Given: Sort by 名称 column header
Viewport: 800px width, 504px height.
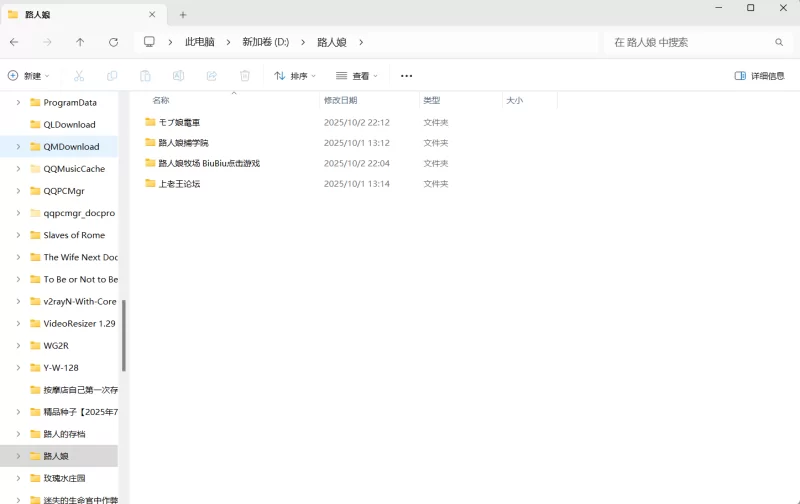Looking at the screenshot, I should pos(161,100).
